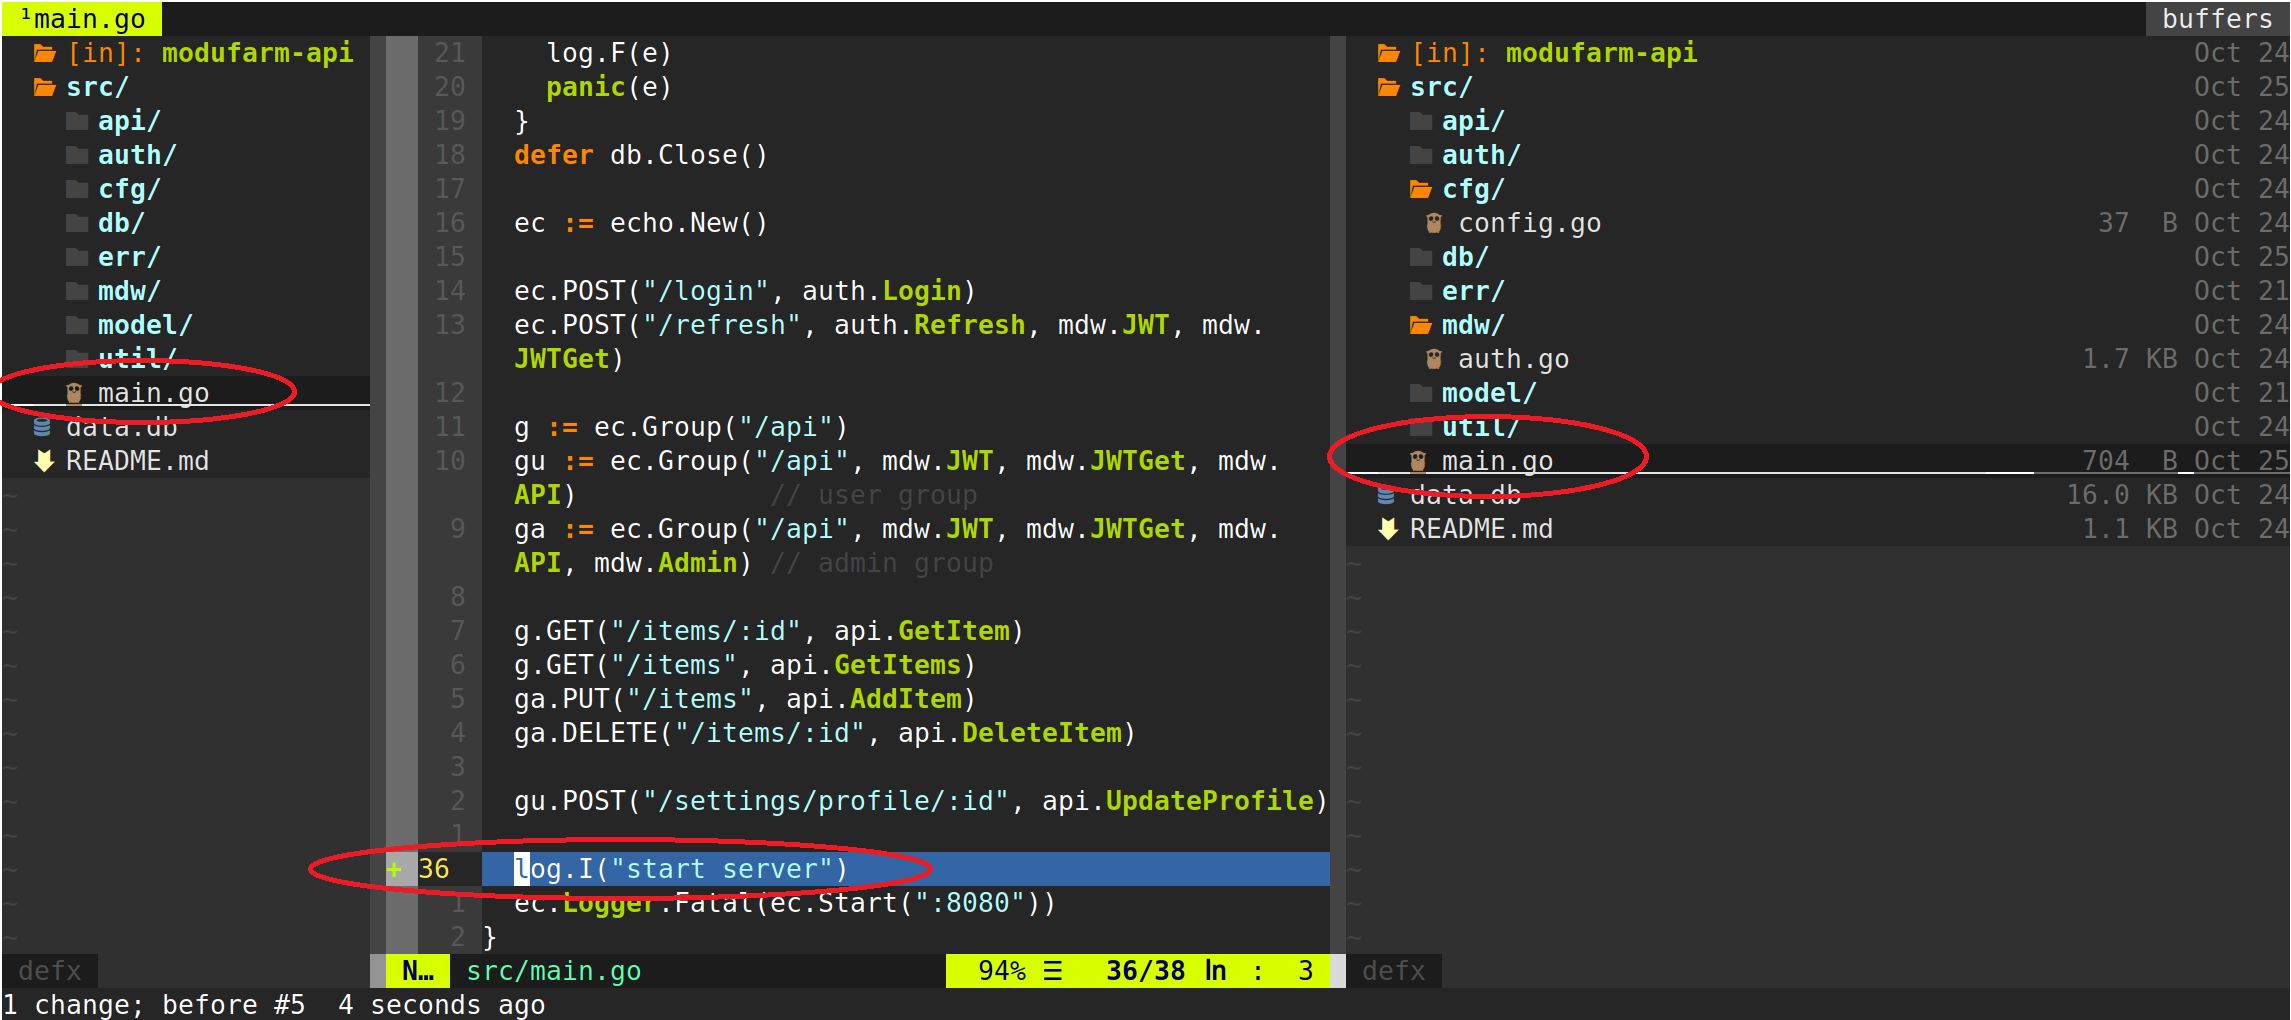Click the buffers label at top right
Screen dimensions: 2291x1020
[2216, 17]
